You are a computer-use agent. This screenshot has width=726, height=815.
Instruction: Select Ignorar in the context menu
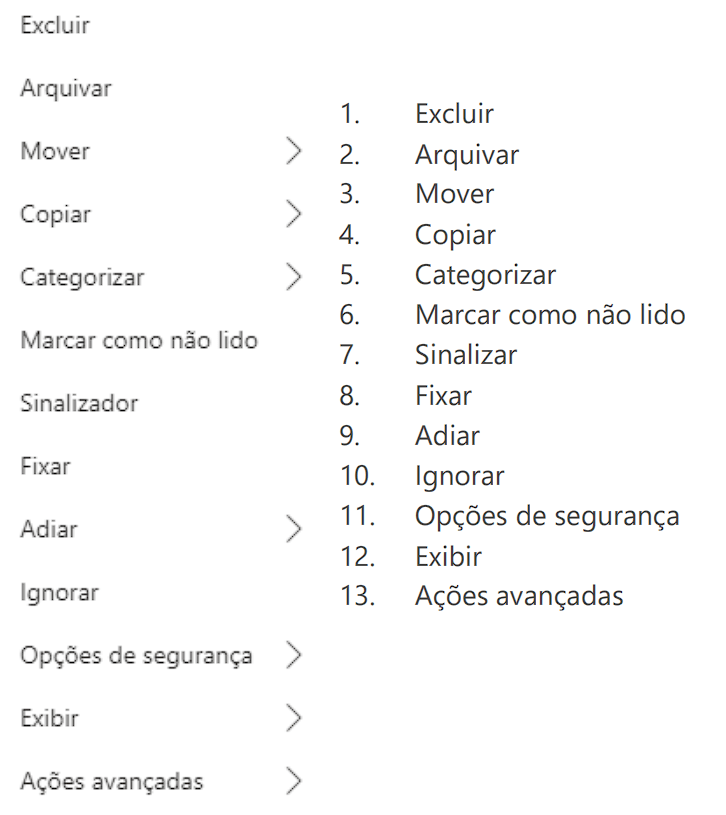click(59, 593)
